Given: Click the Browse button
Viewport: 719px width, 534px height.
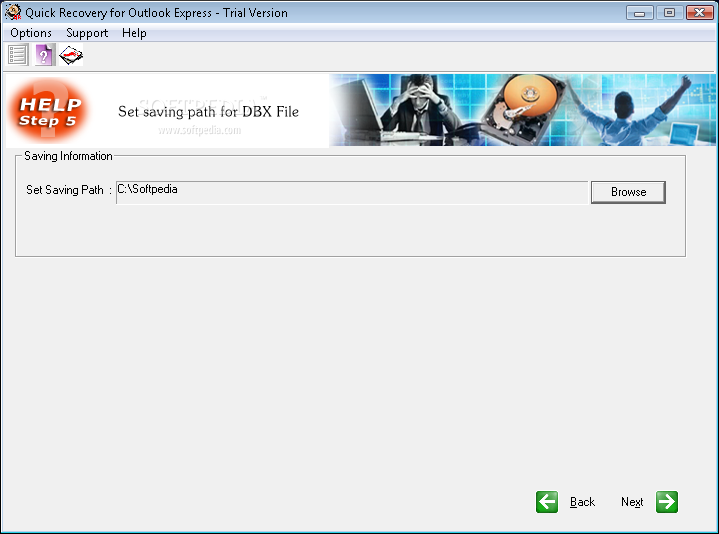Looking at the screenshot, I should 628,192.
